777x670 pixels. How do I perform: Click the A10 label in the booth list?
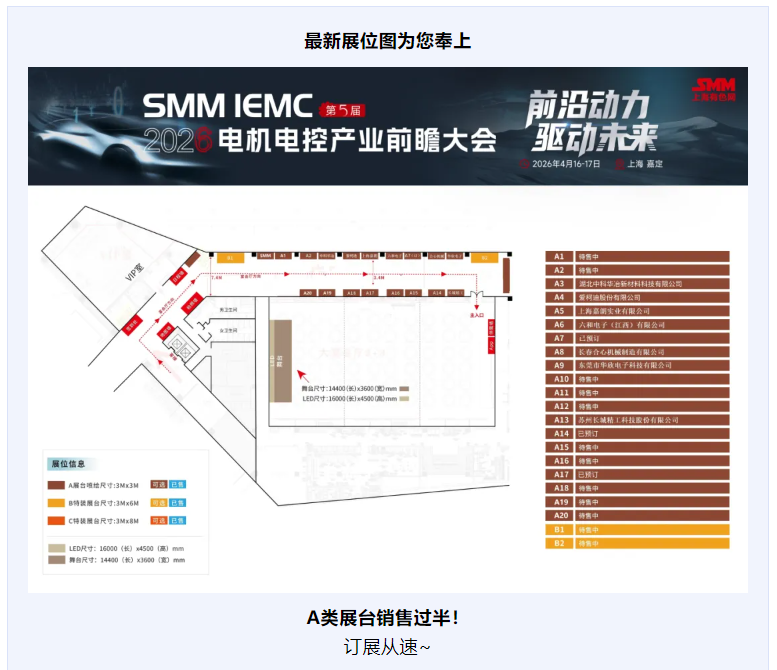click(561, 379)
